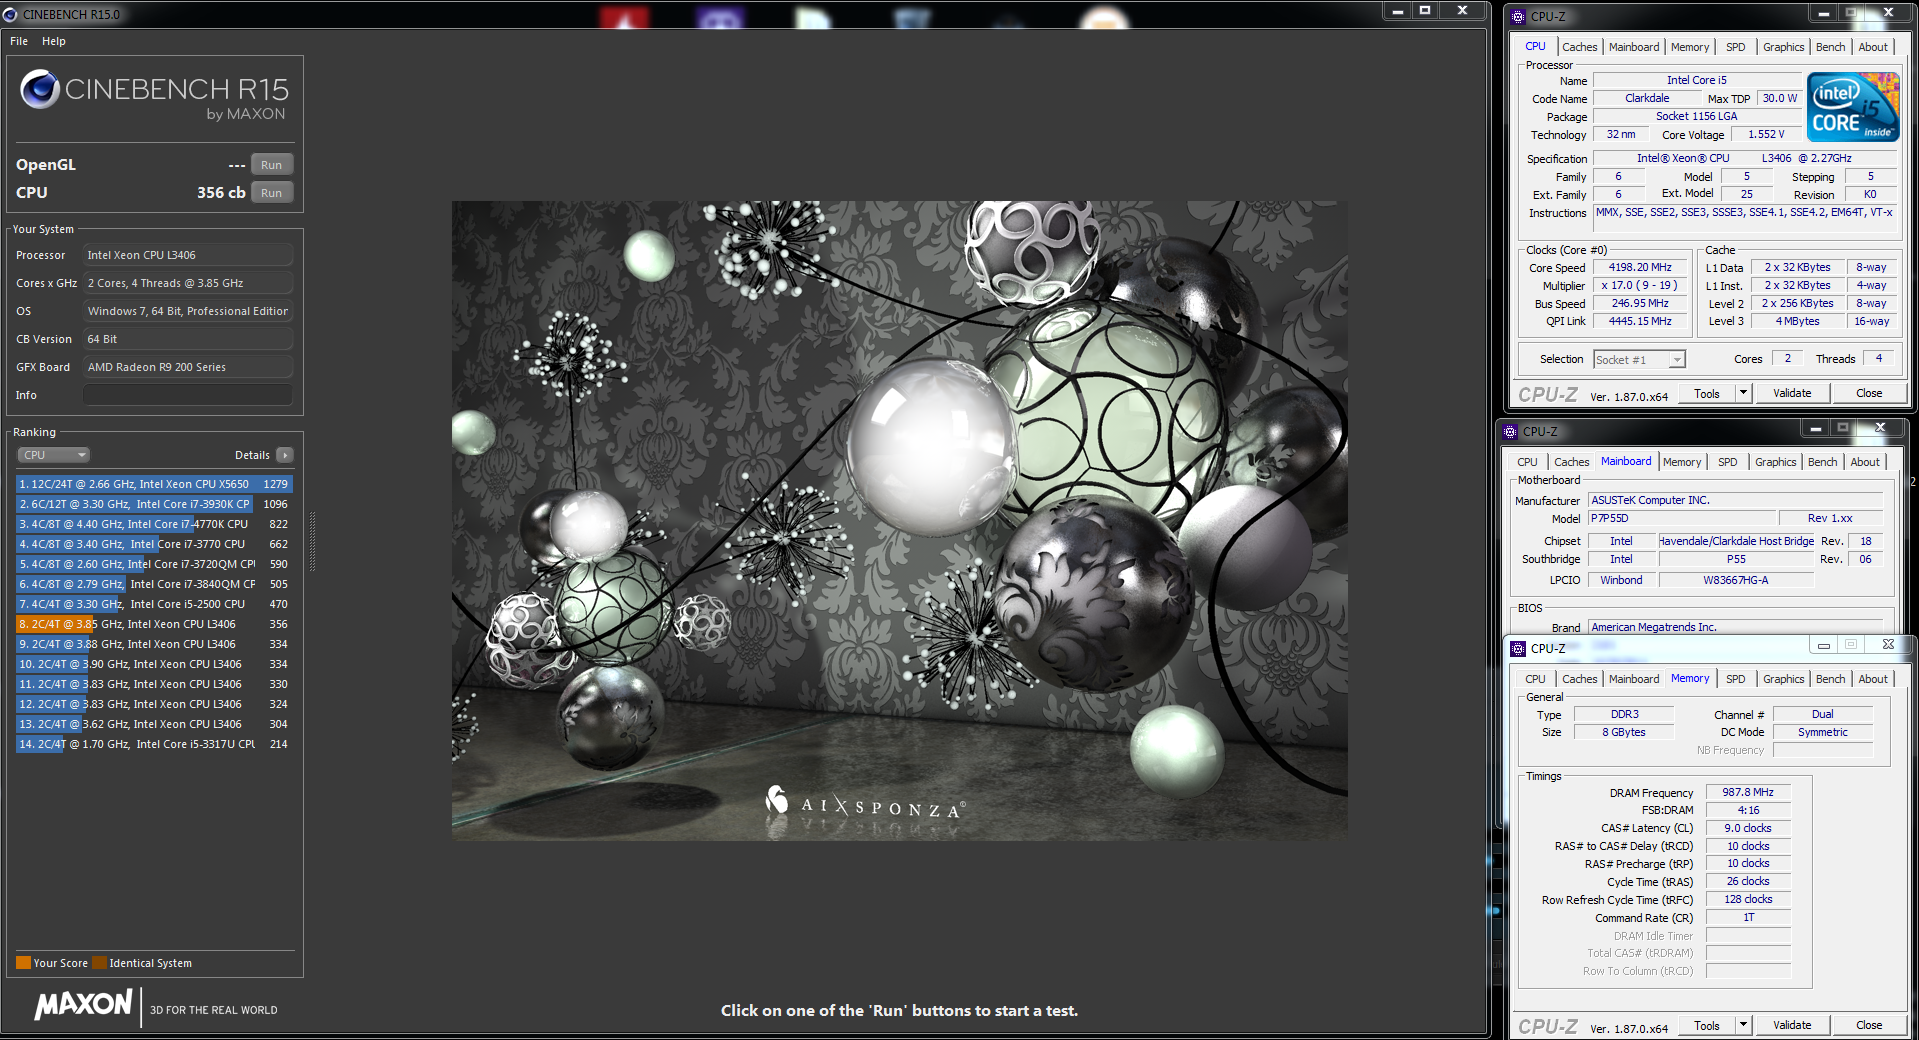Click Validate in bottom CPU-Z window
This screenshot has height=1040, width=1919.
coord(1792,1025)
